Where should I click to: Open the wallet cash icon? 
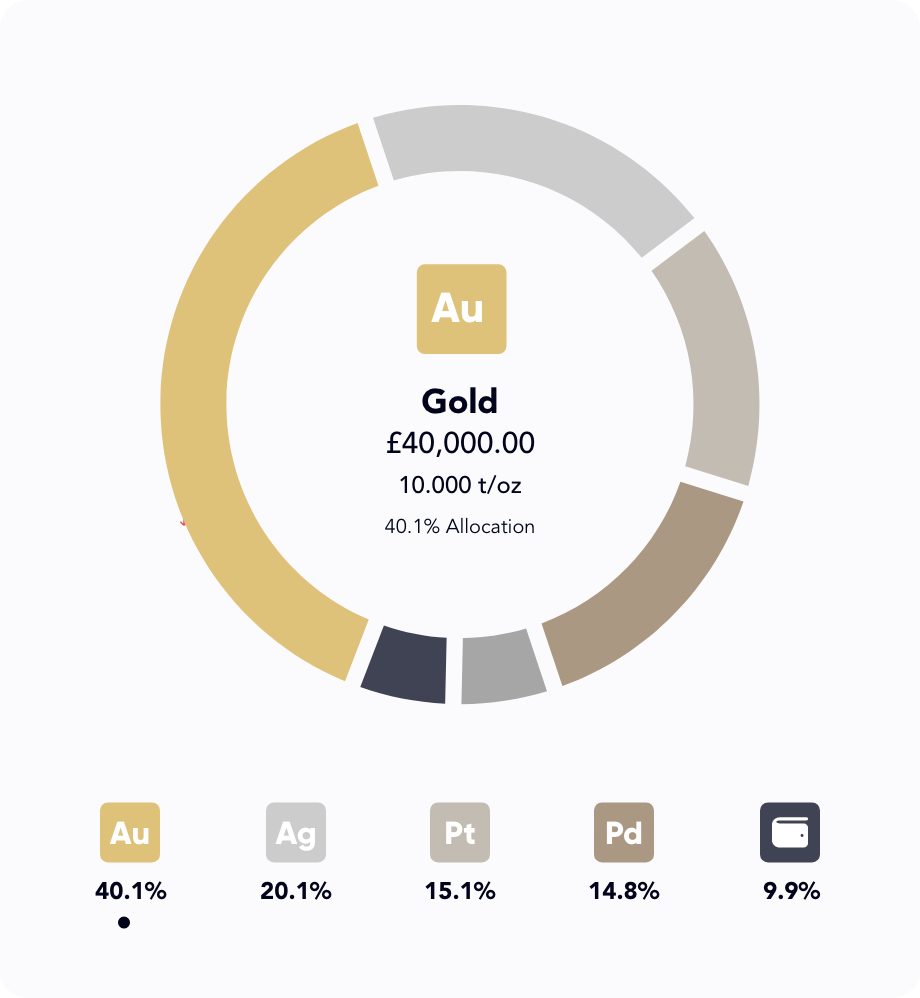tap(790, 832)
